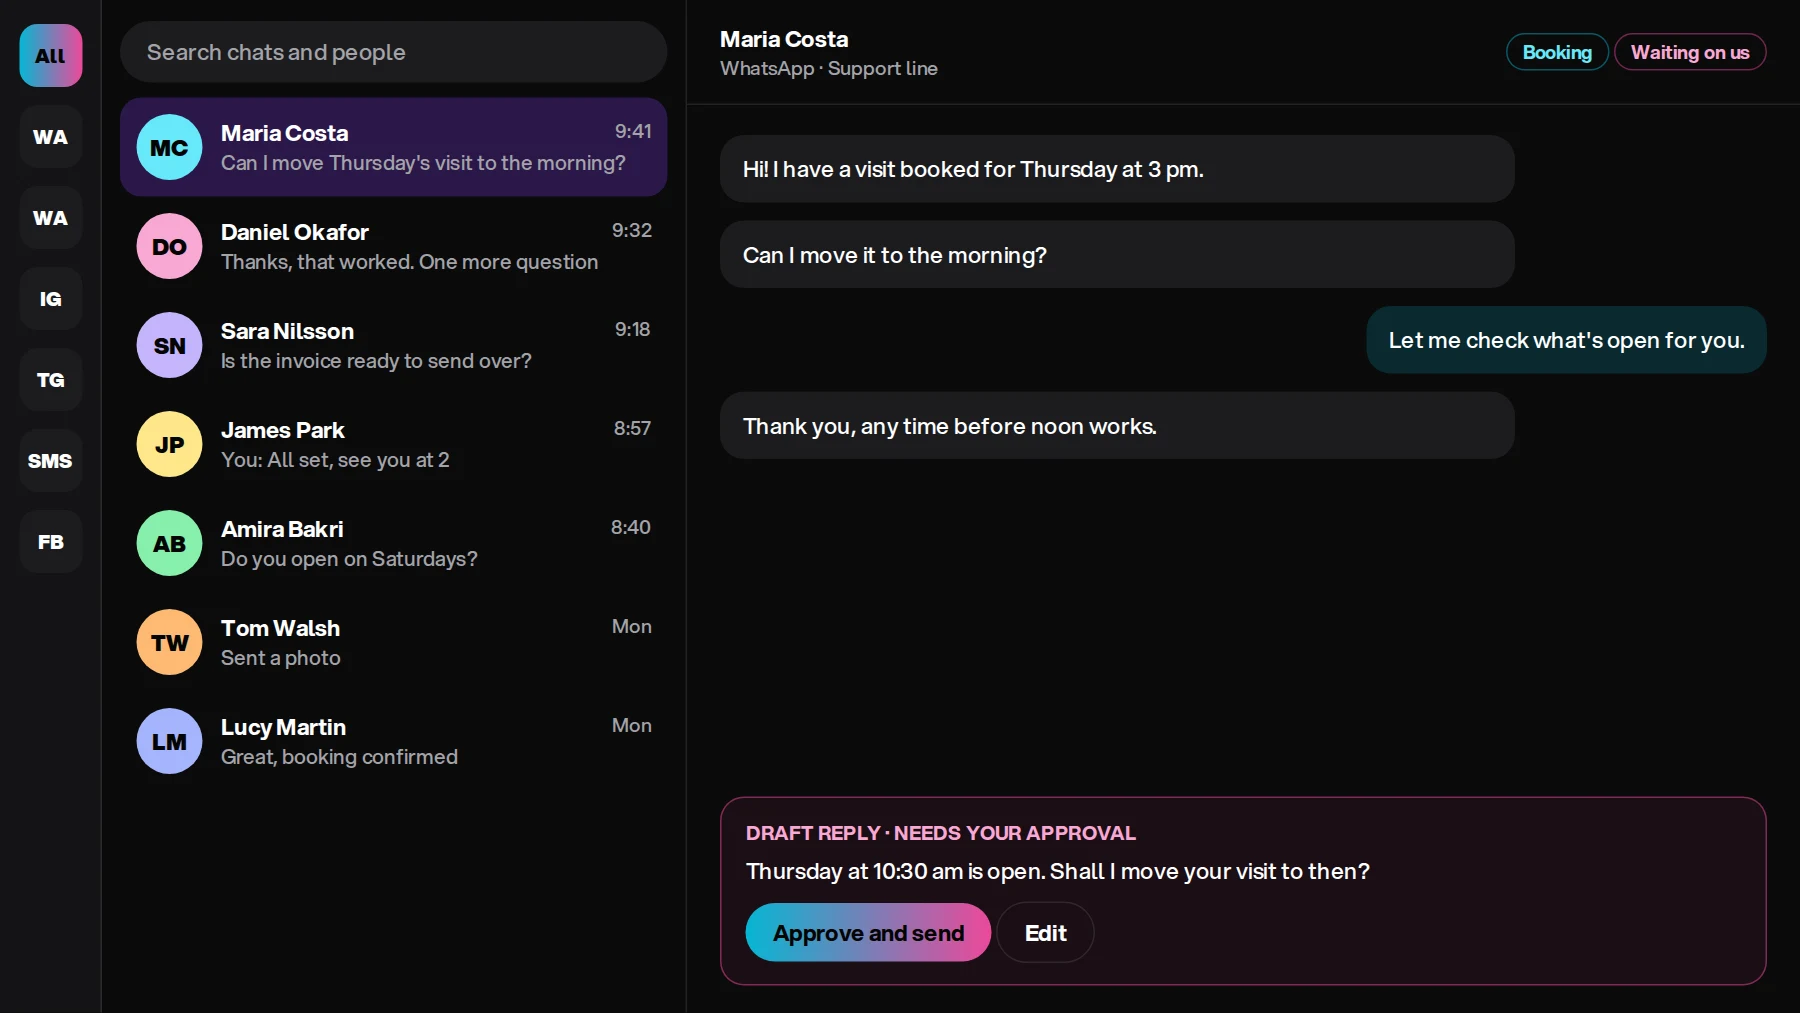Screen dimensions: 1800x1013
Task: Click Daniel Okafor's DO avatar
Action: coord(169,246)
